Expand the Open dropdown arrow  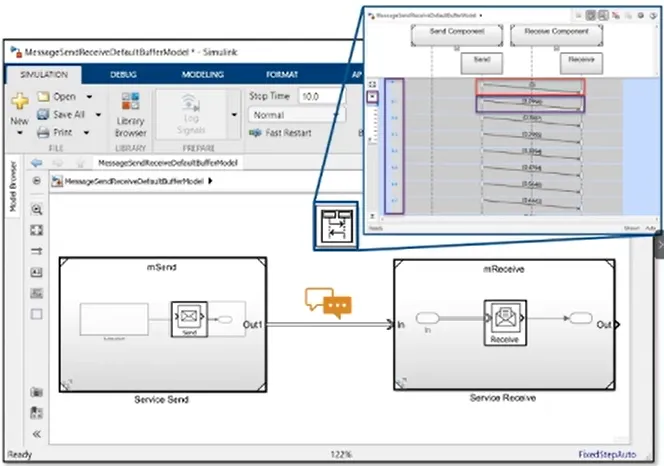[x=89, y=97]
